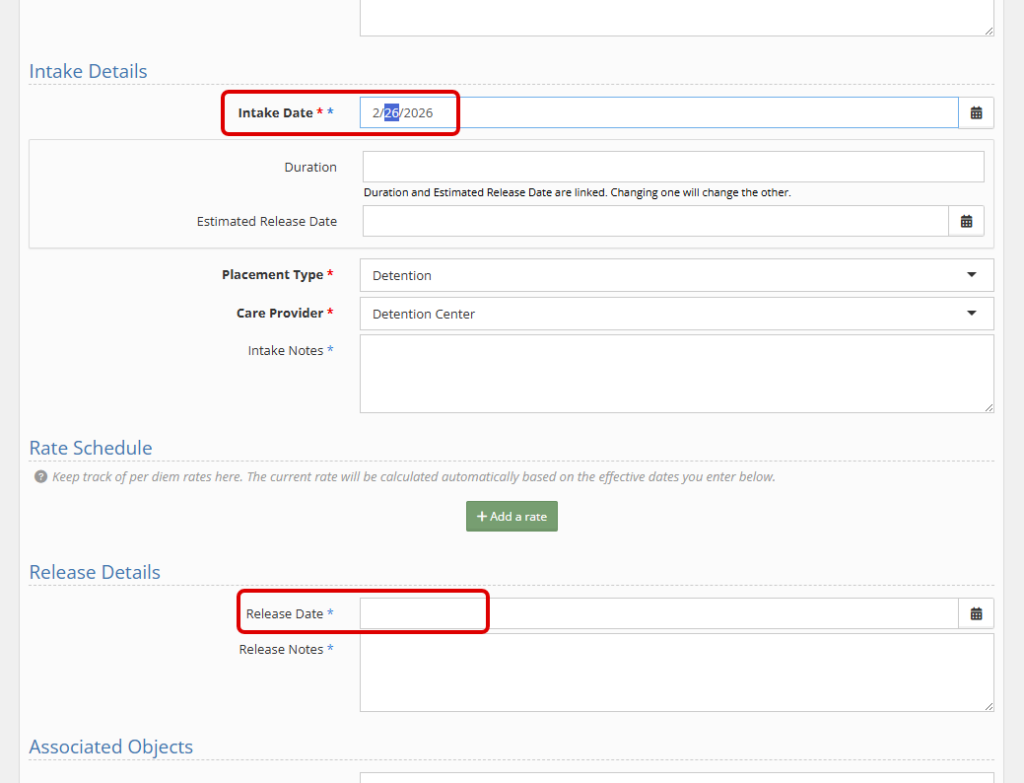Open the Estimated Release Date calendar picker
Viewport: 1024px width, 783px height.
[966, 221]
